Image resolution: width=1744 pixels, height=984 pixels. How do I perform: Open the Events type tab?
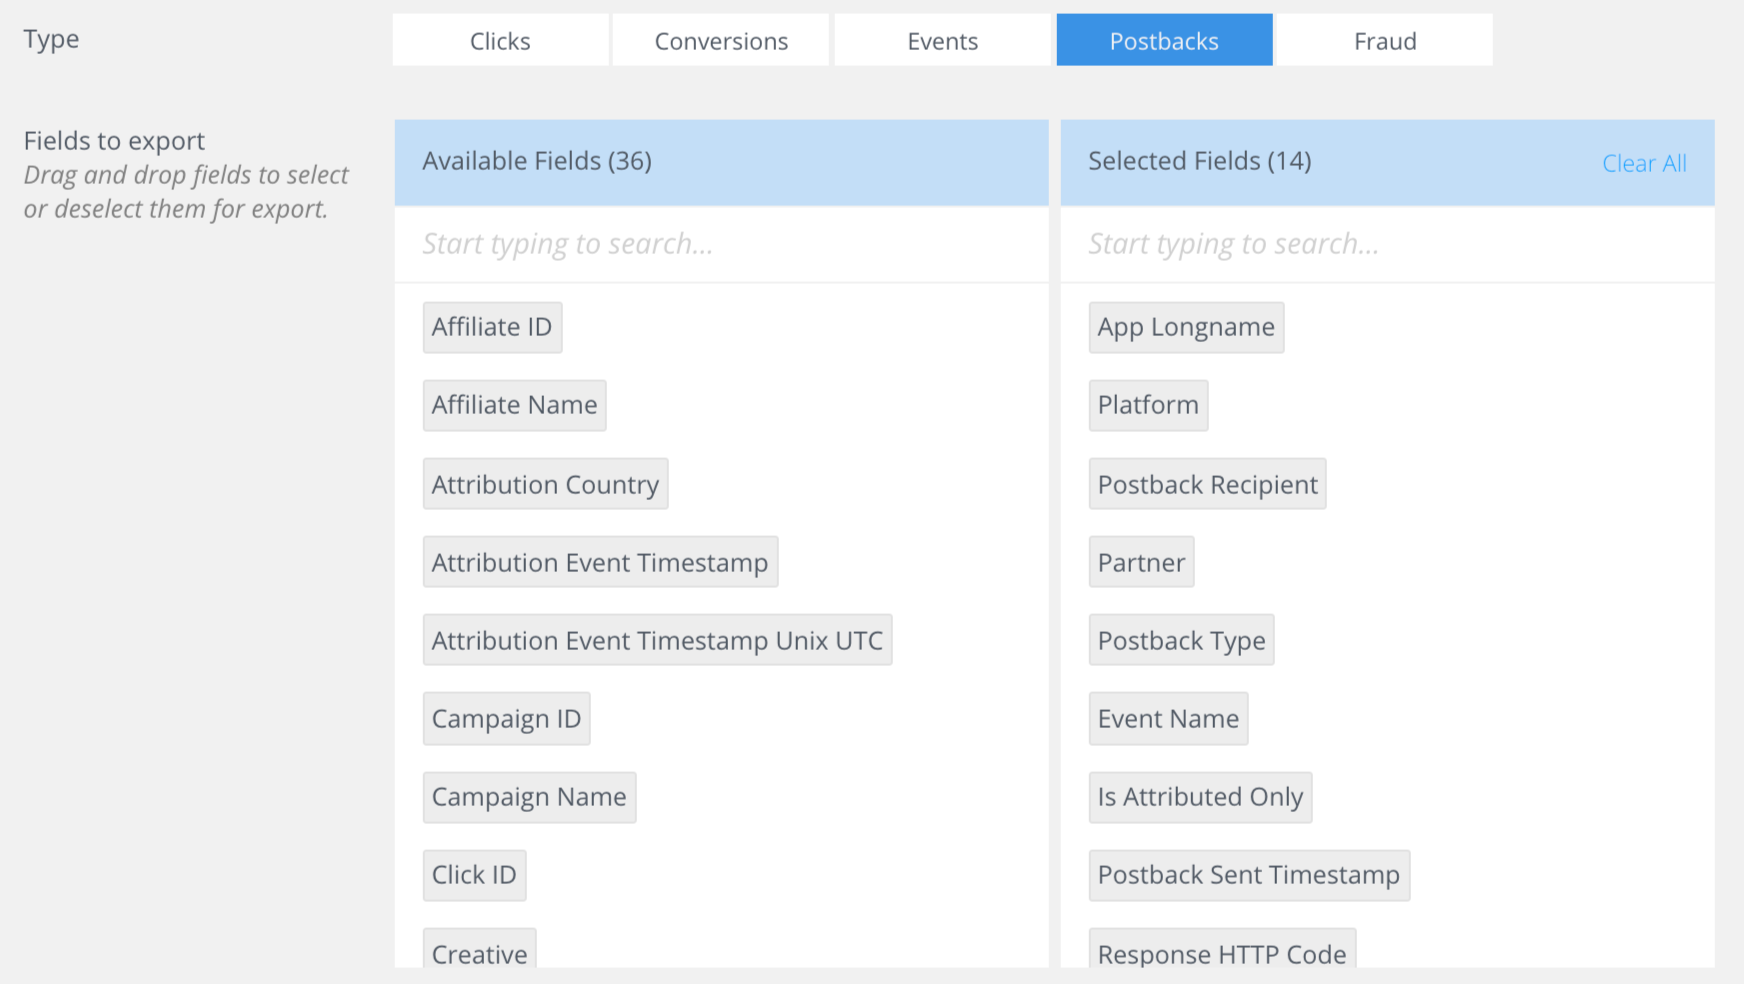tap(942, 41)
